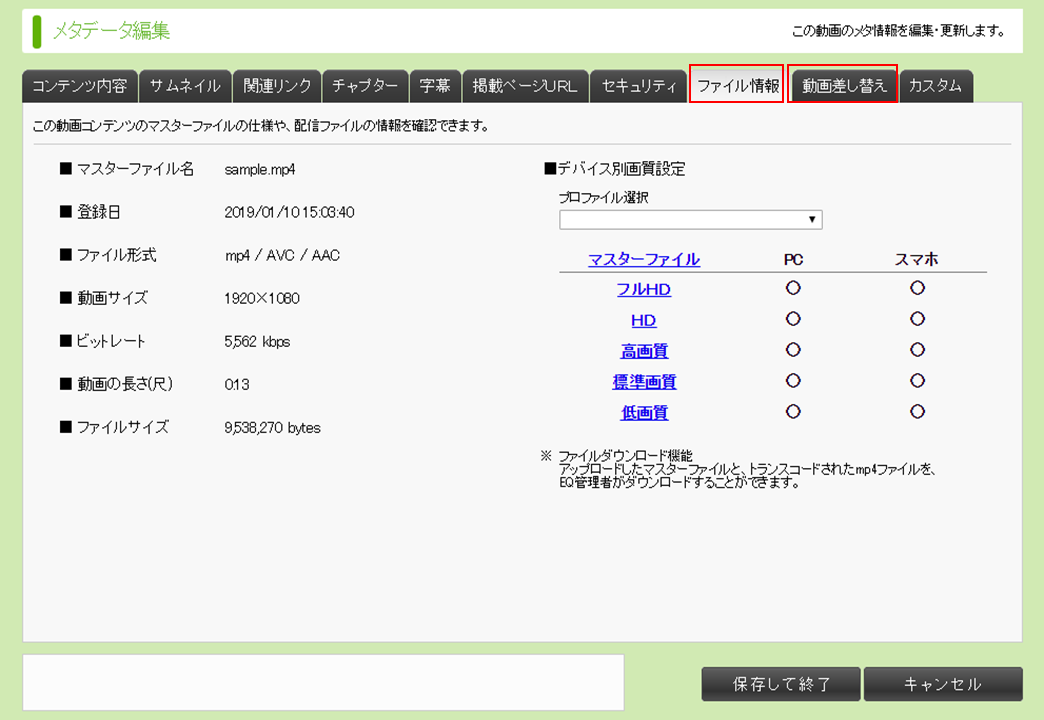Open the フルHD file link
Screen dimensions: 1044x720
pos(644,290)
